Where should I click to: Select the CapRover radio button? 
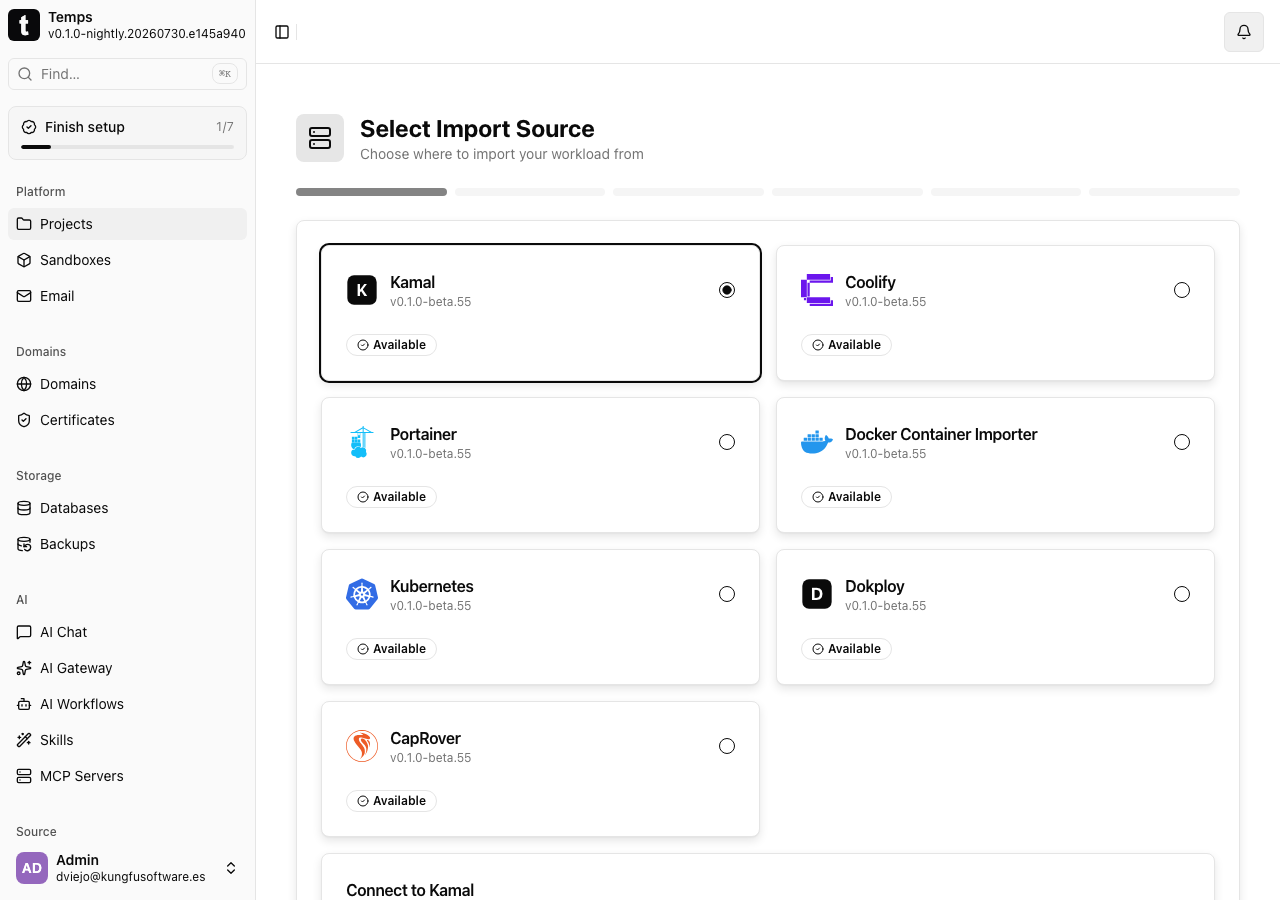[x=727, y=746]
